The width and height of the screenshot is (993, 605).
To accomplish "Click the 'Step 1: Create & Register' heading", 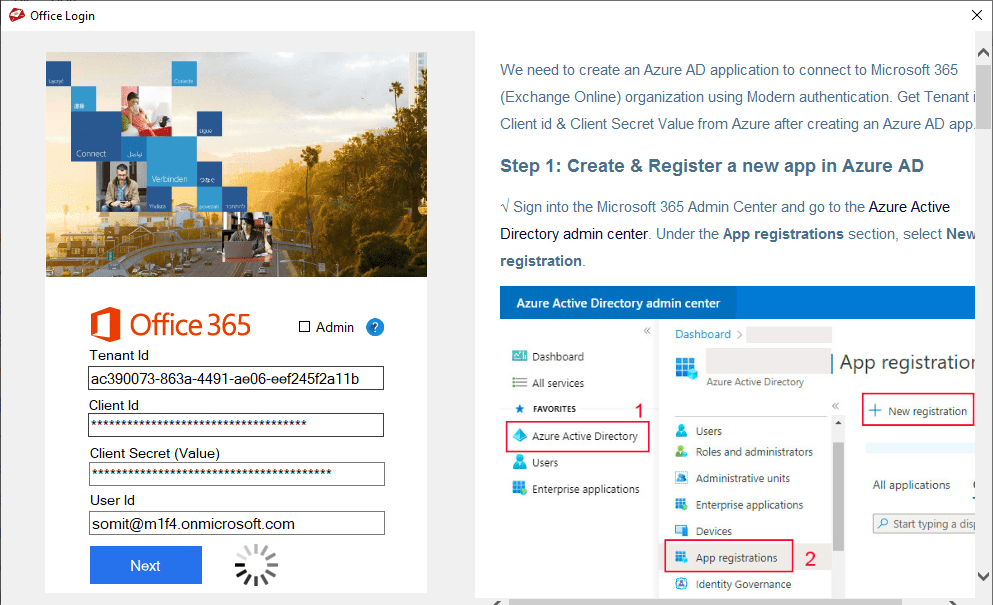I will point(712,166).
